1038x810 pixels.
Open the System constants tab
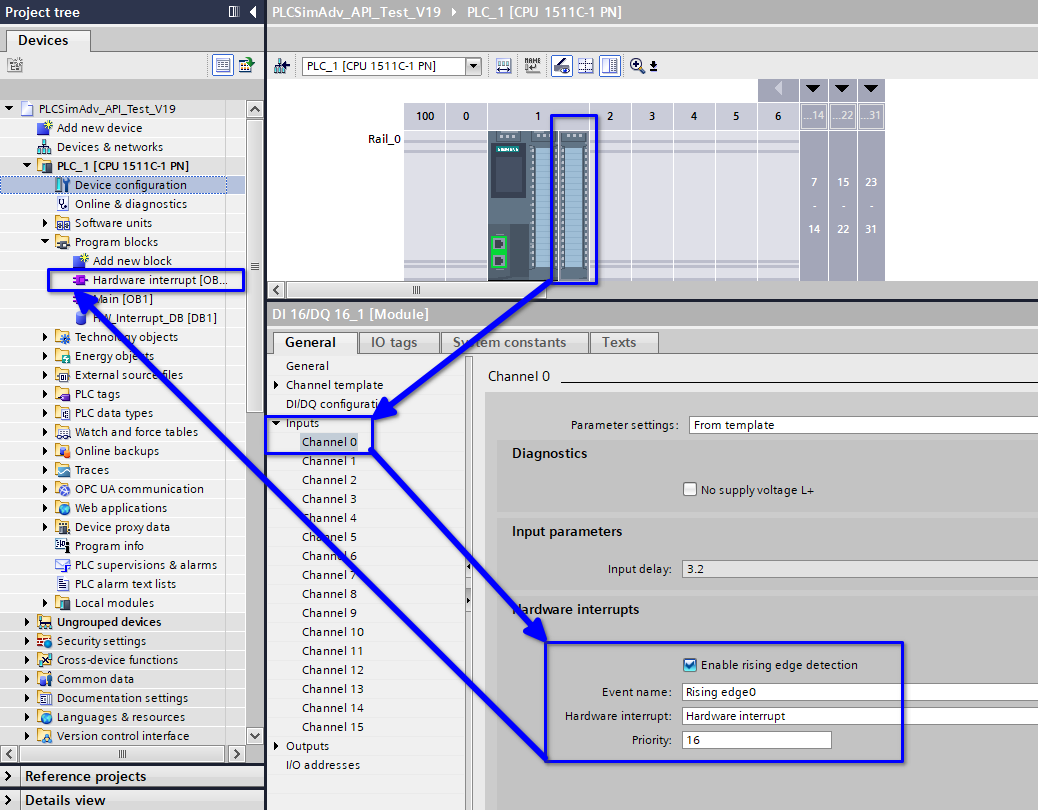coord(509,342)
